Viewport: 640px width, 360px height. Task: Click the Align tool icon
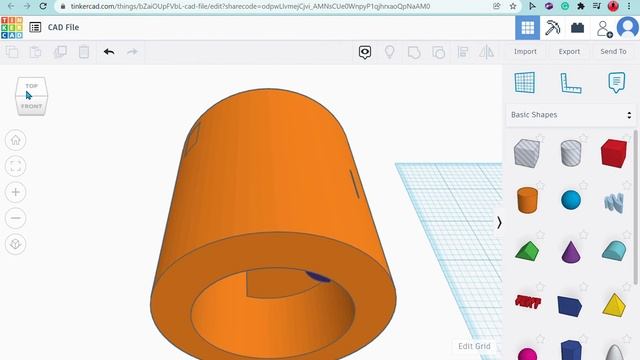click(x=463, y=52)
